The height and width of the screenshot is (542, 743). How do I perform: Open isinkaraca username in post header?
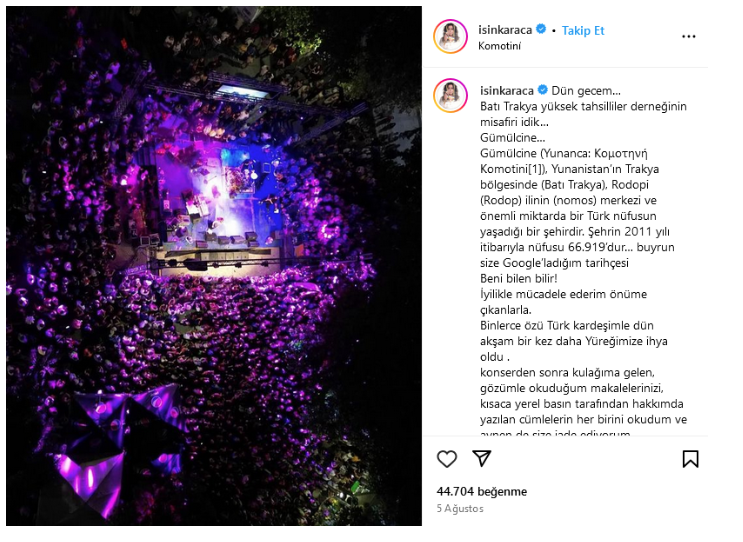click(505, 30)
